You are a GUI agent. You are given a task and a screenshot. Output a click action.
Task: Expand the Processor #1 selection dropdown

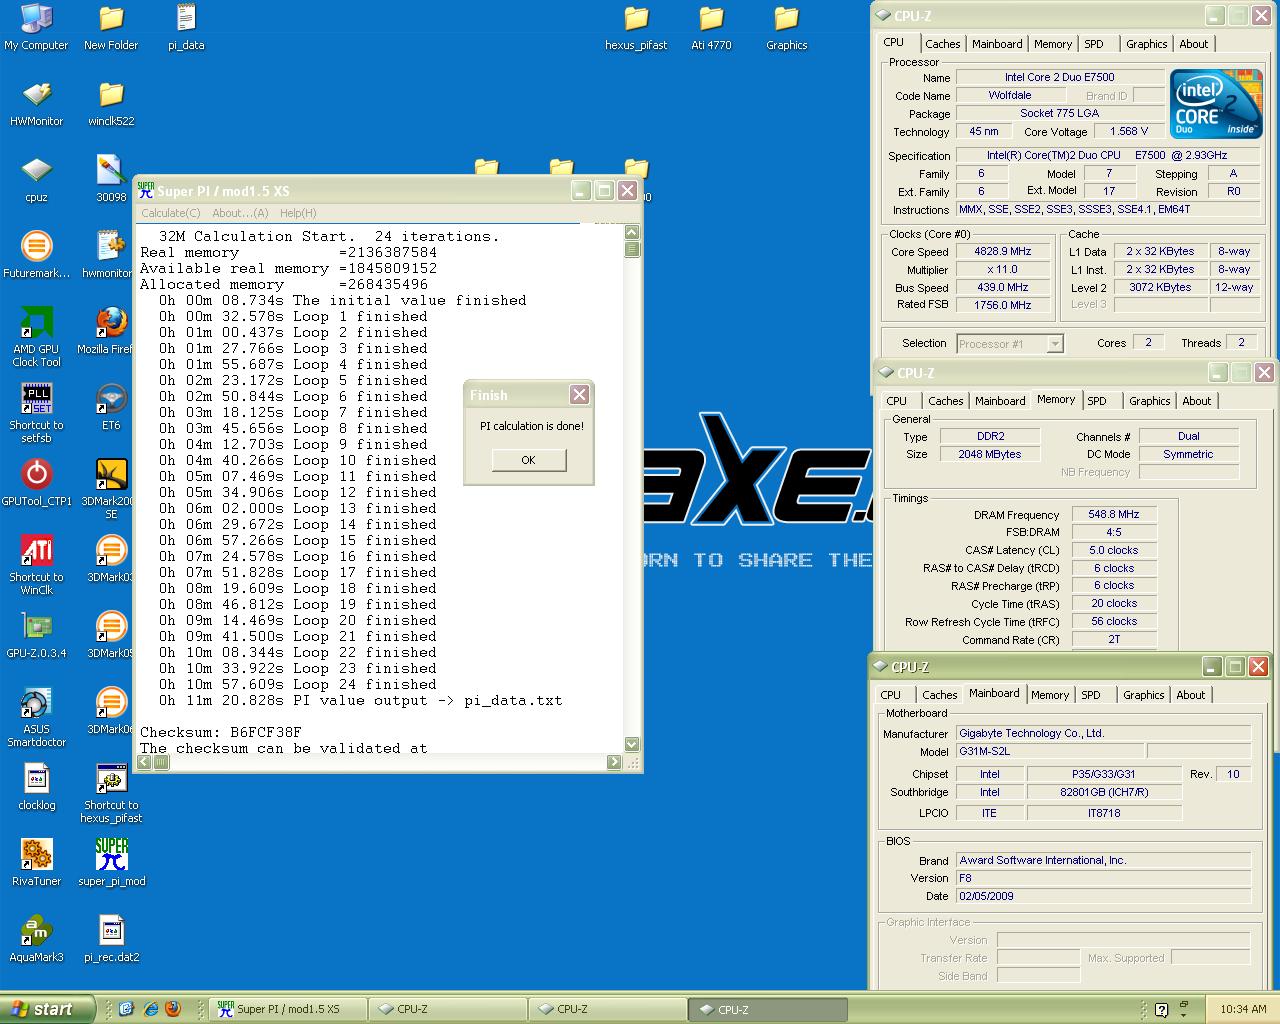pyautogui.click(x=1055, y=344)
